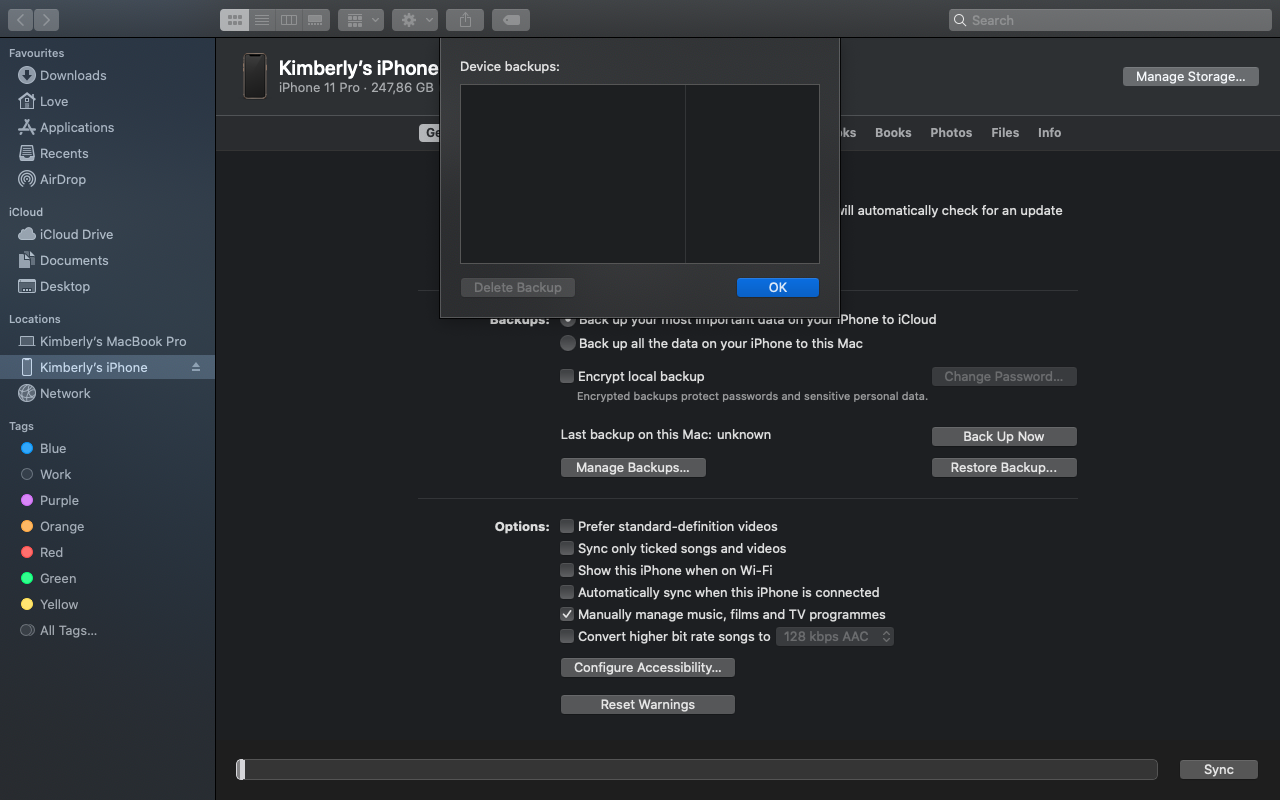1280x800 pixels.
Task: Click the Manage Backups… button
Action: click(x=633, y=467)
